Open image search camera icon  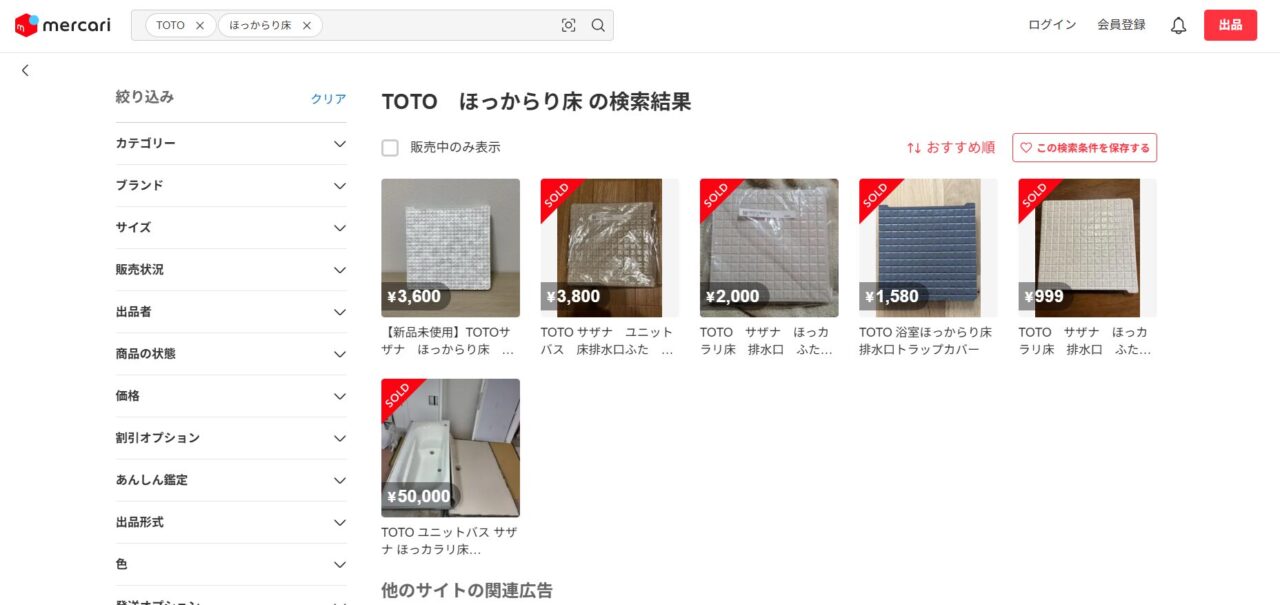tap(569, 25)
